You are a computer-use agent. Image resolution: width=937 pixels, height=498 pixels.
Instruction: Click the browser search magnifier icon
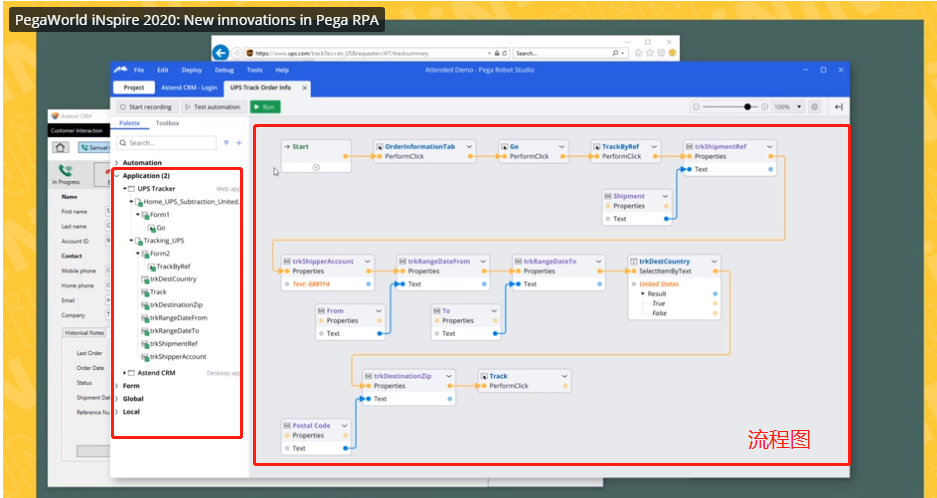[x=616, y=53]
